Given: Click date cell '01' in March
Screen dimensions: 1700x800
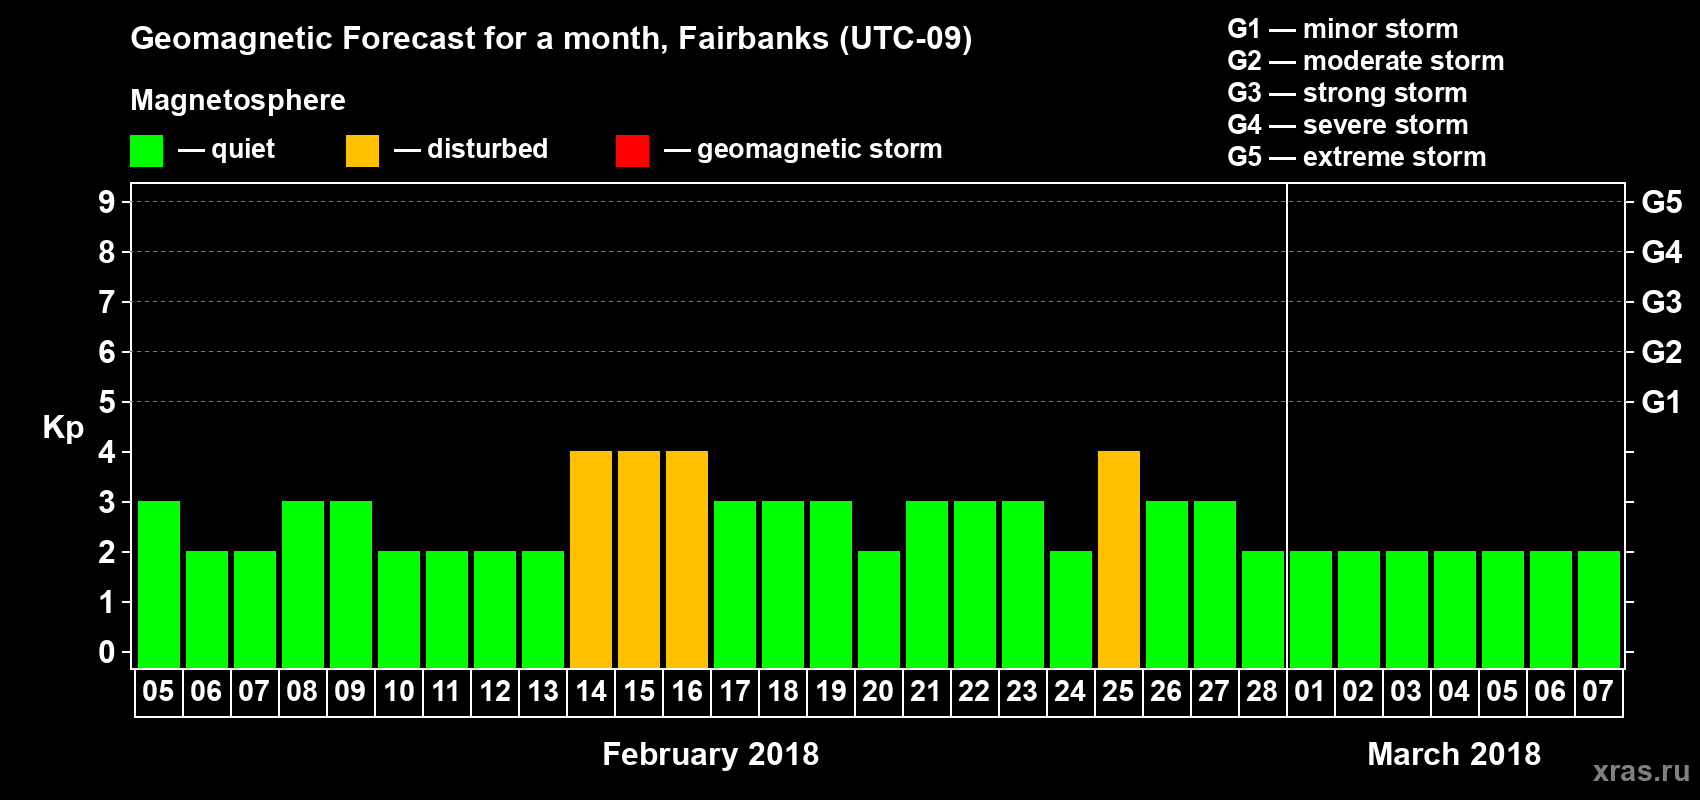Looking at the screenshot, I should click(1311, 692).
